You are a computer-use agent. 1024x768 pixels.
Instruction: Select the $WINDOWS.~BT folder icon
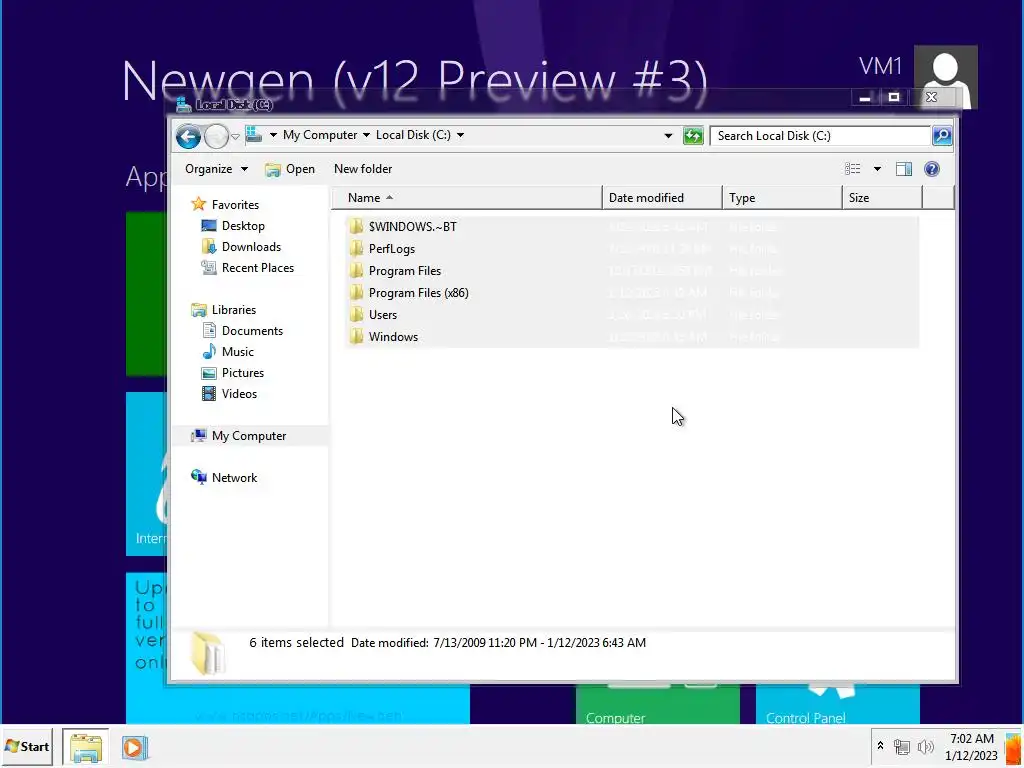(356, 227)
